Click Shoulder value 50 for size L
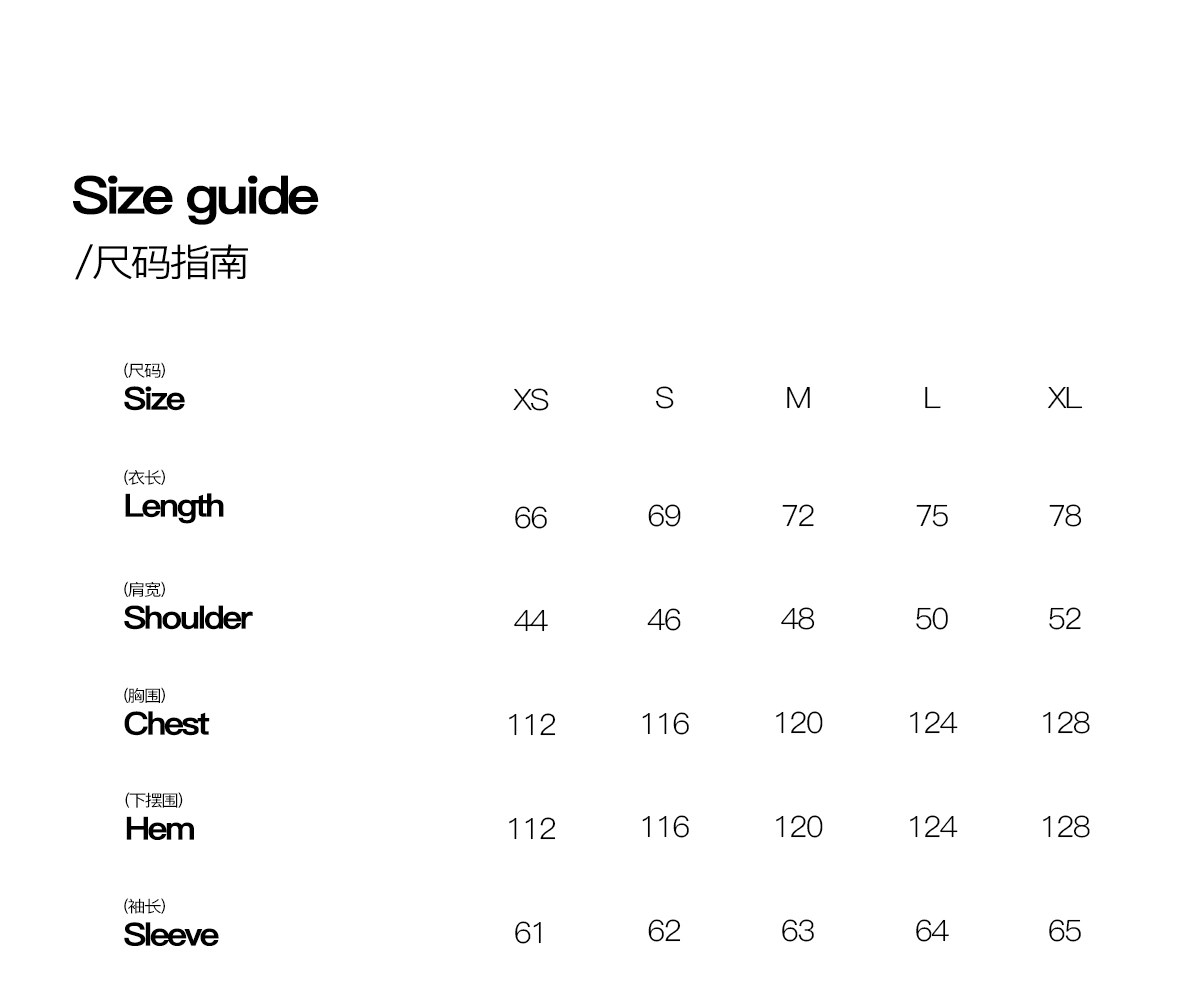 (x=931, y=619)
